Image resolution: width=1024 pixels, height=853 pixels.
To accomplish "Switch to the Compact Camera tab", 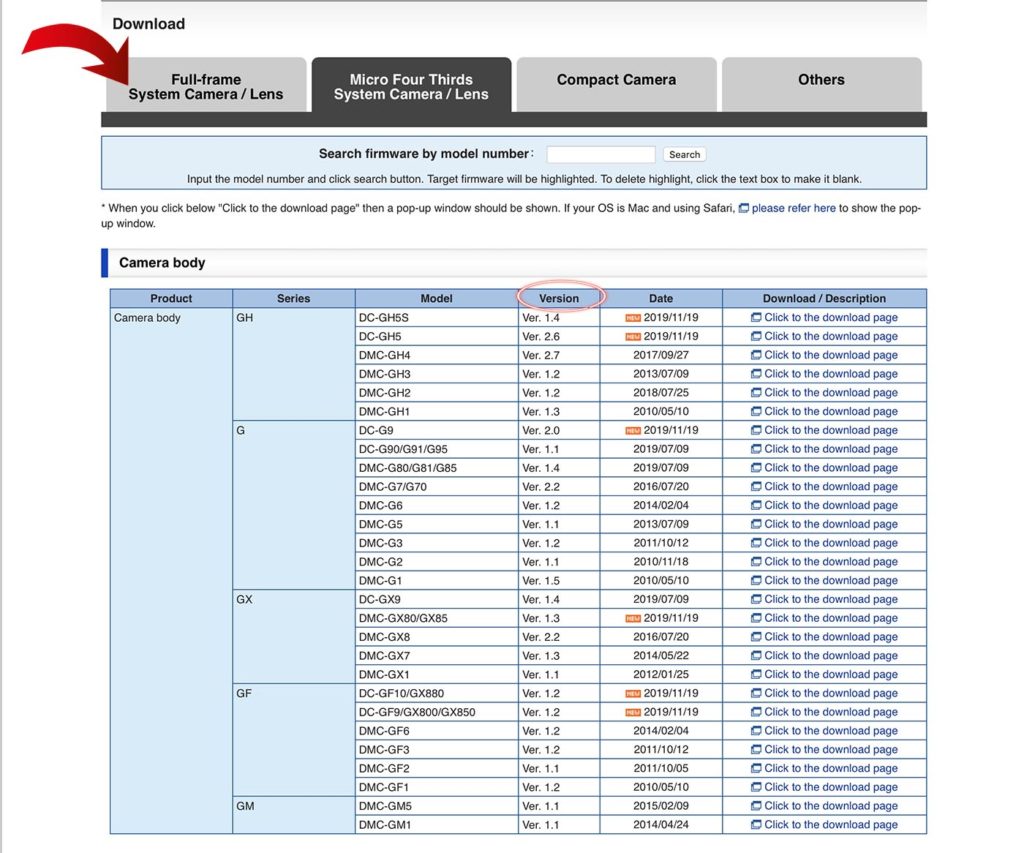I will tap(616, 85).
